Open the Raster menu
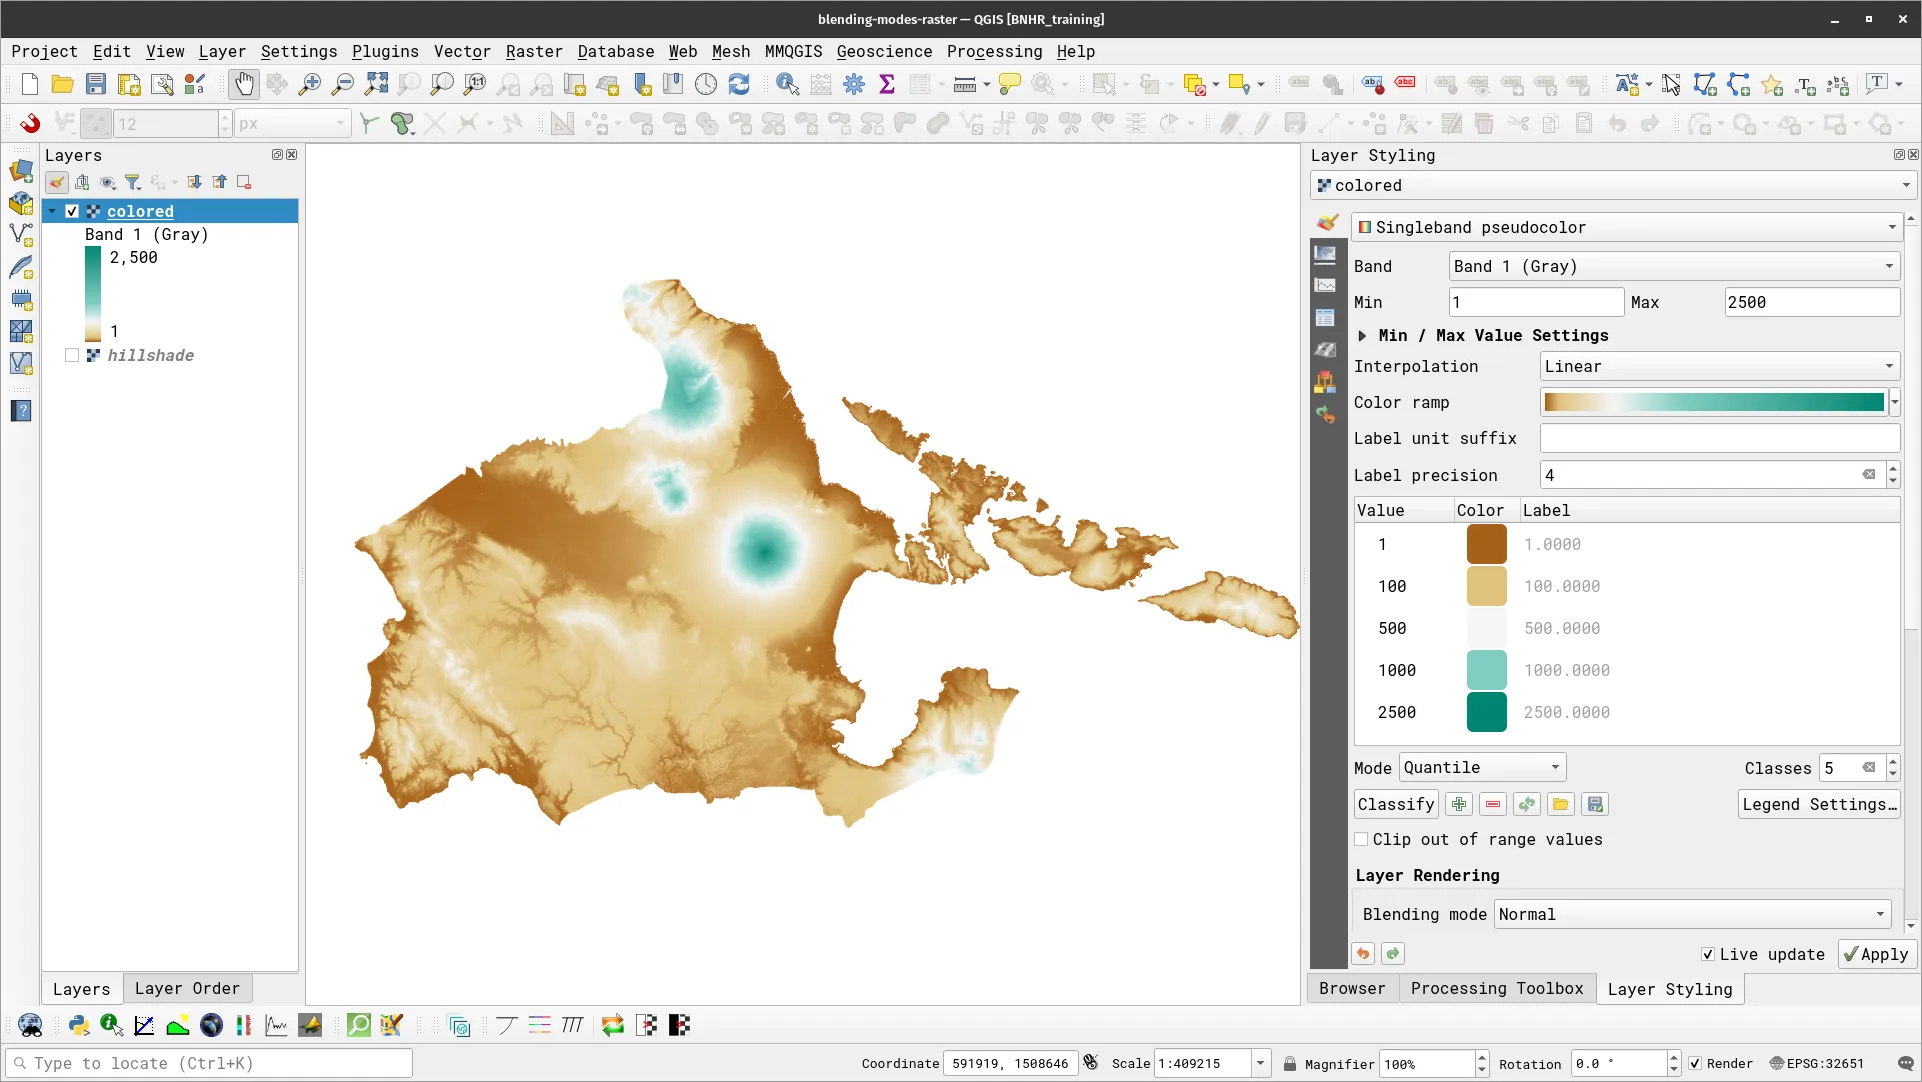The image size is (1922, 1082). click(x=533, y=51)
